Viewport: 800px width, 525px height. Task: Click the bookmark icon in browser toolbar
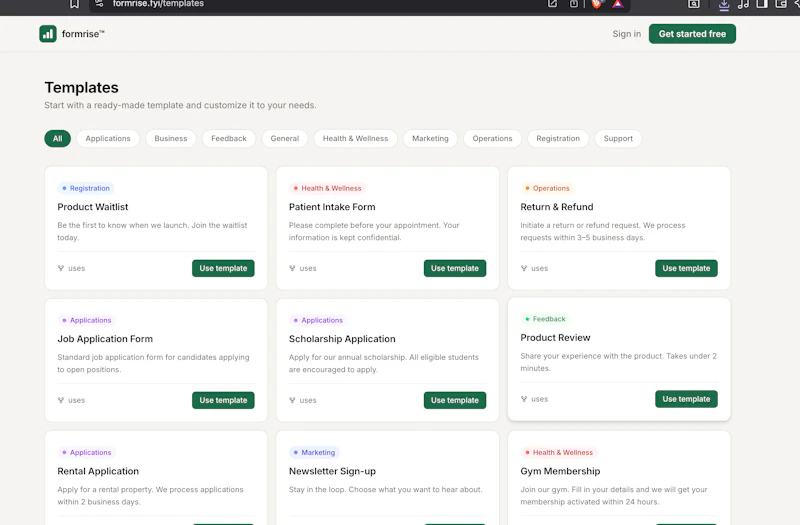74,4
